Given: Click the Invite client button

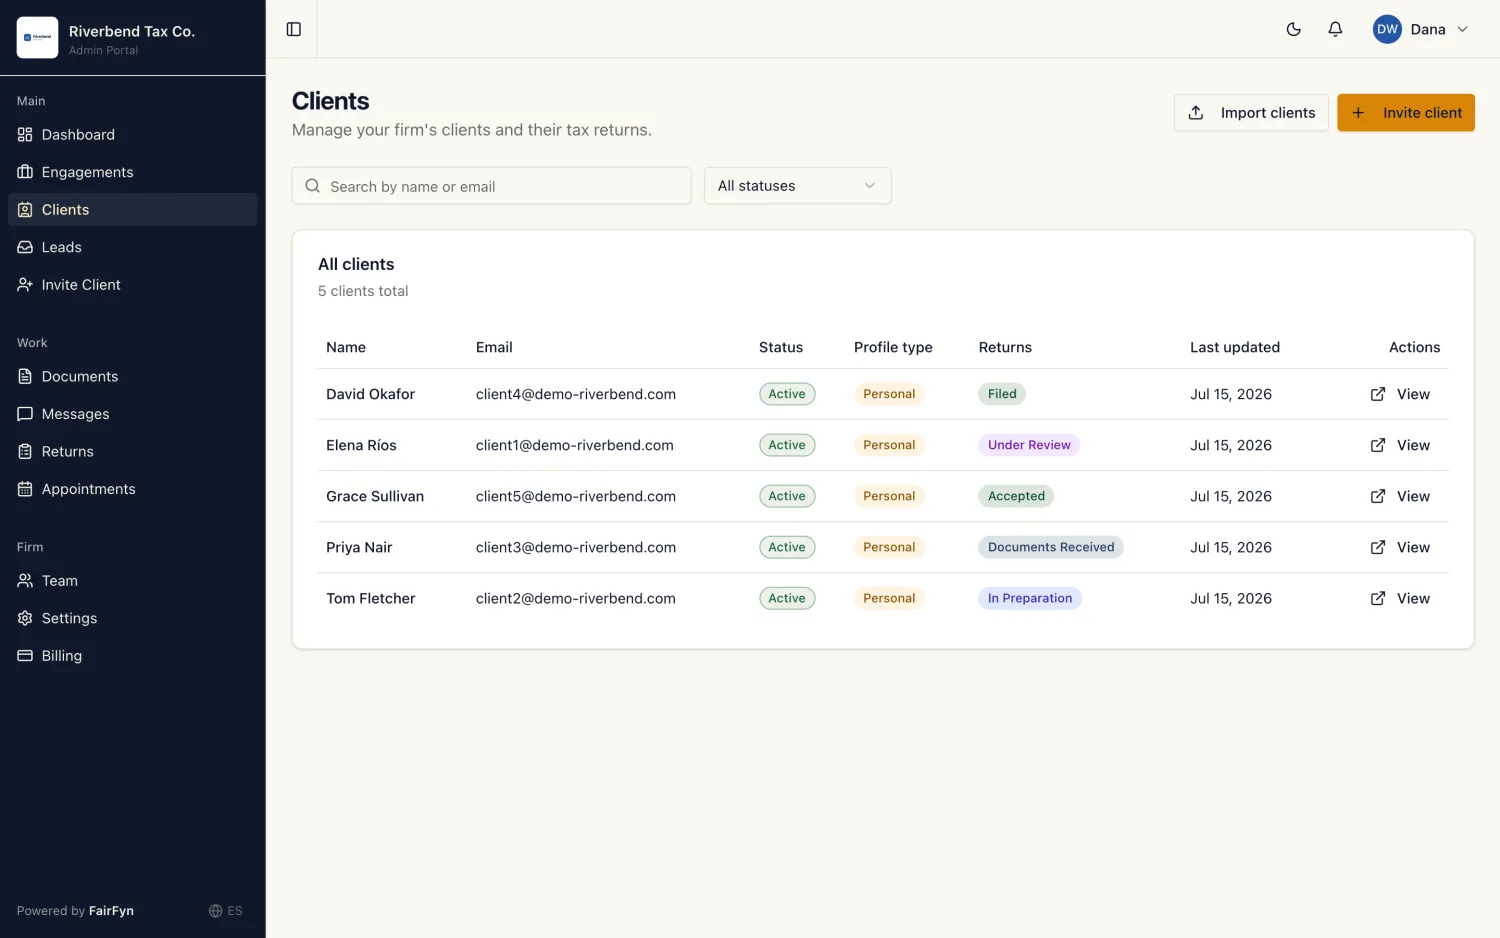Looking at the screenshot, I should 1406,113.
